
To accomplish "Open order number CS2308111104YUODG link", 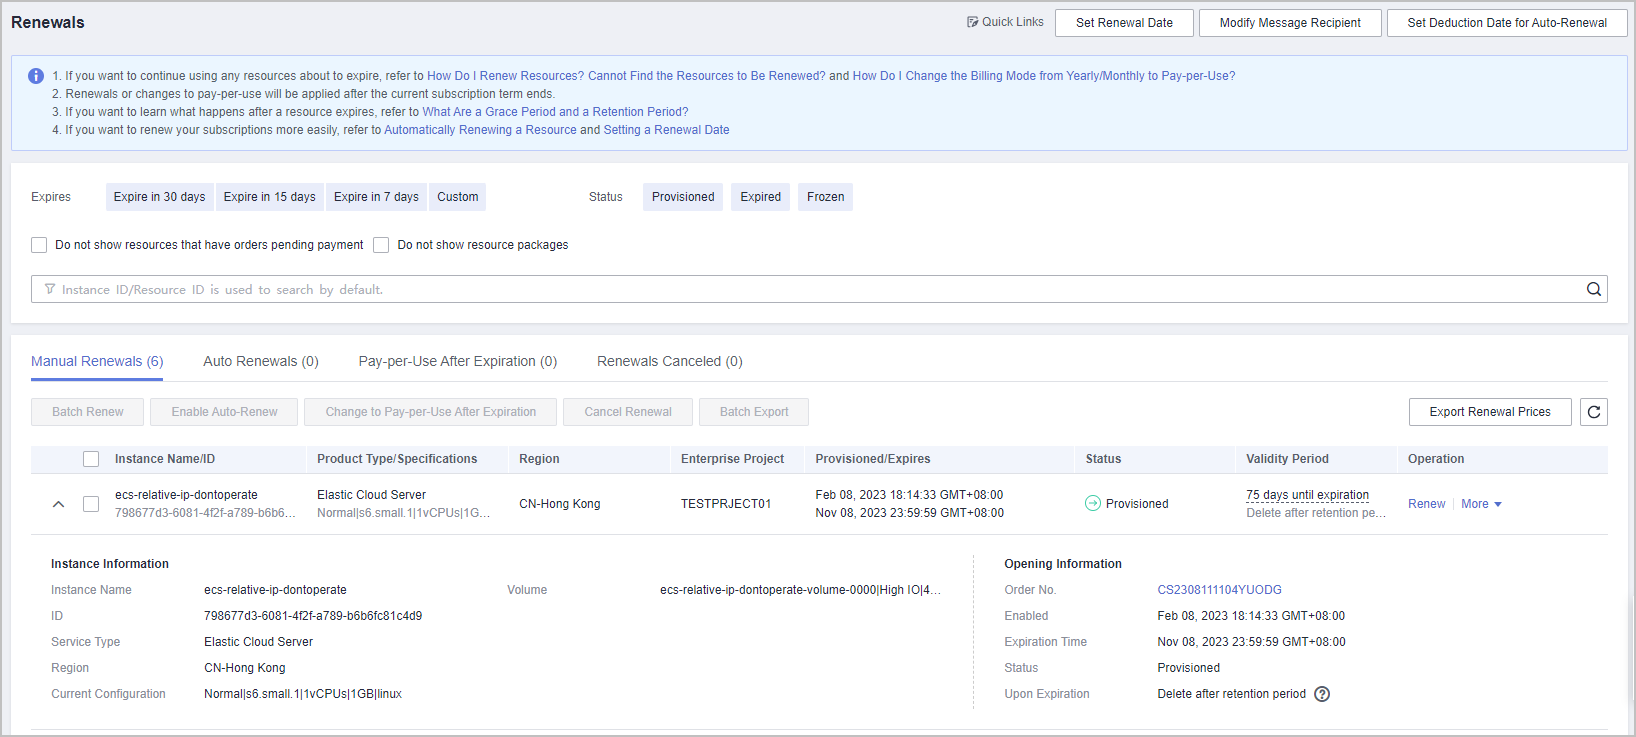I will [x=1219, y=590].
